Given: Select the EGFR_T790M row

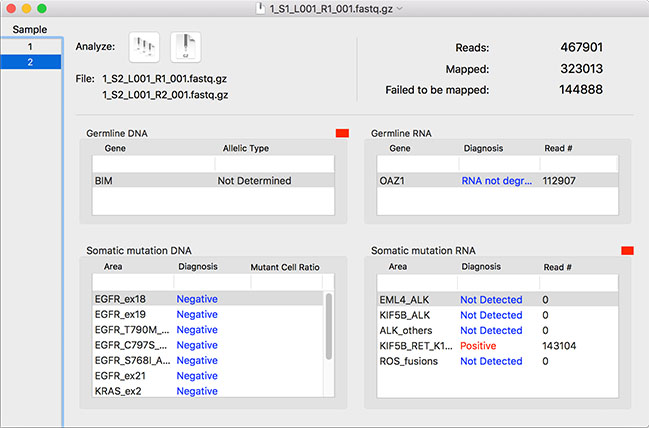Looking at the screenshot, I should coord(208,329).
